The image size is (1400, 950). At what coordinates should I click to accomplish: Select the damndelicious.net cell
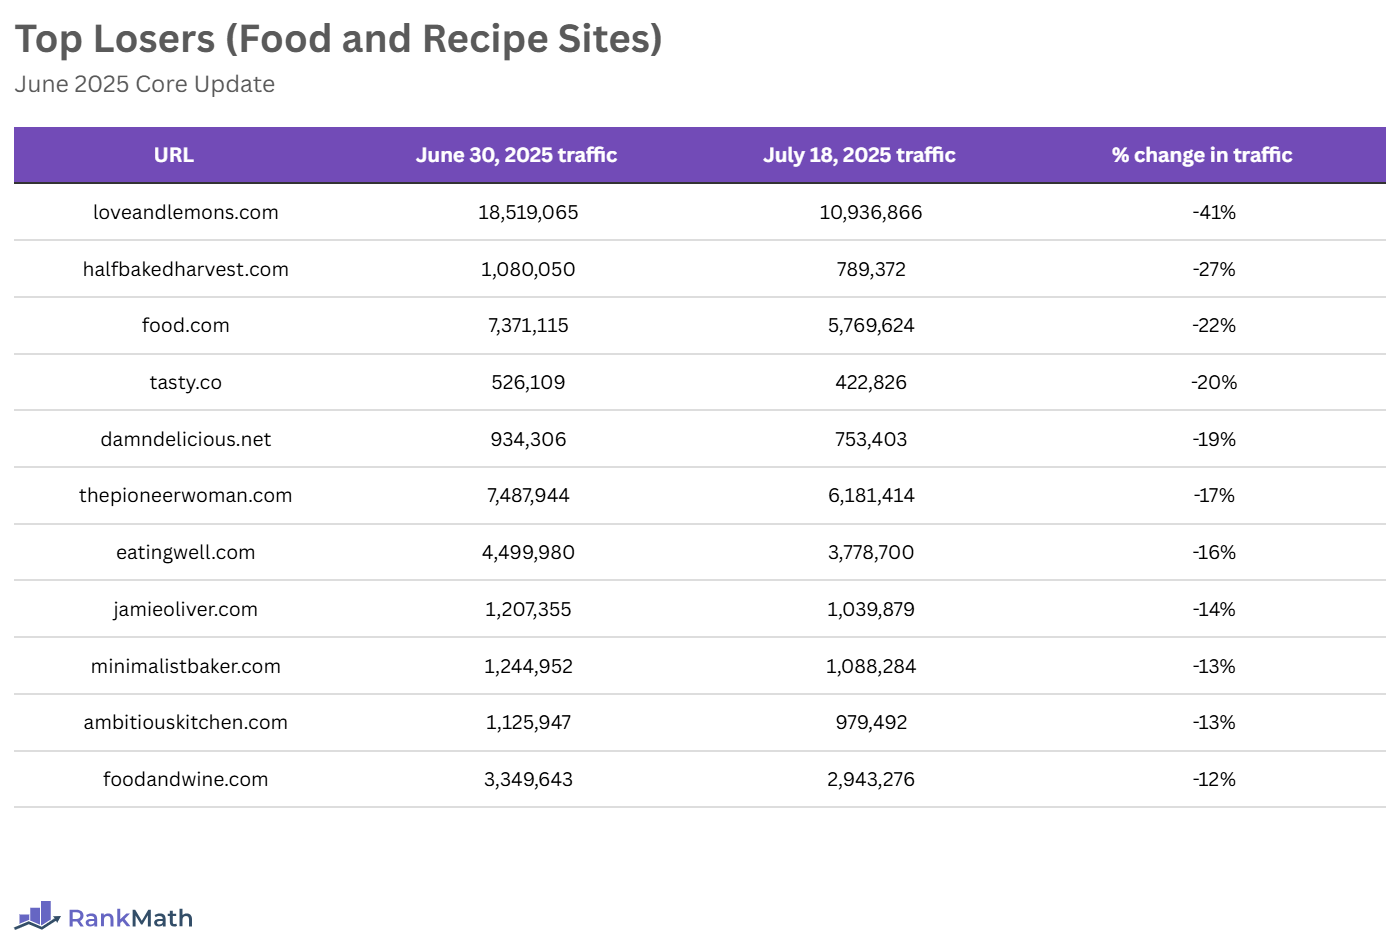click(186, 439)
